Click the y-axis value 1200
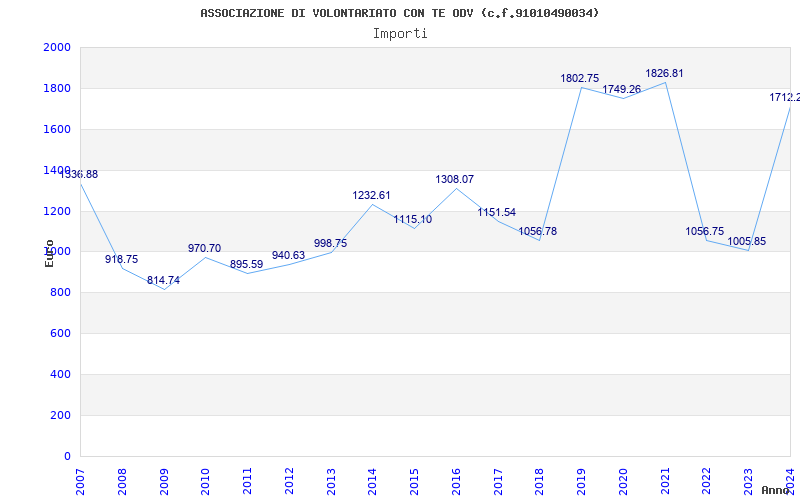Viewport: 800px width, 500px height. 57,211
